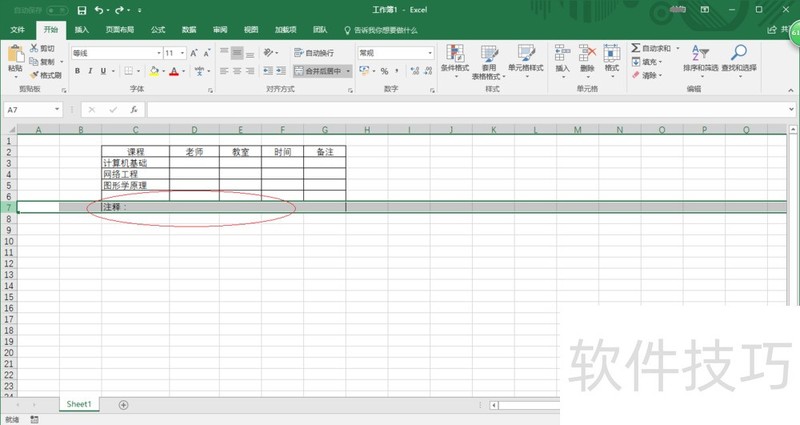
Task: Center text horizontally
Action: click(x=237, y=71)
